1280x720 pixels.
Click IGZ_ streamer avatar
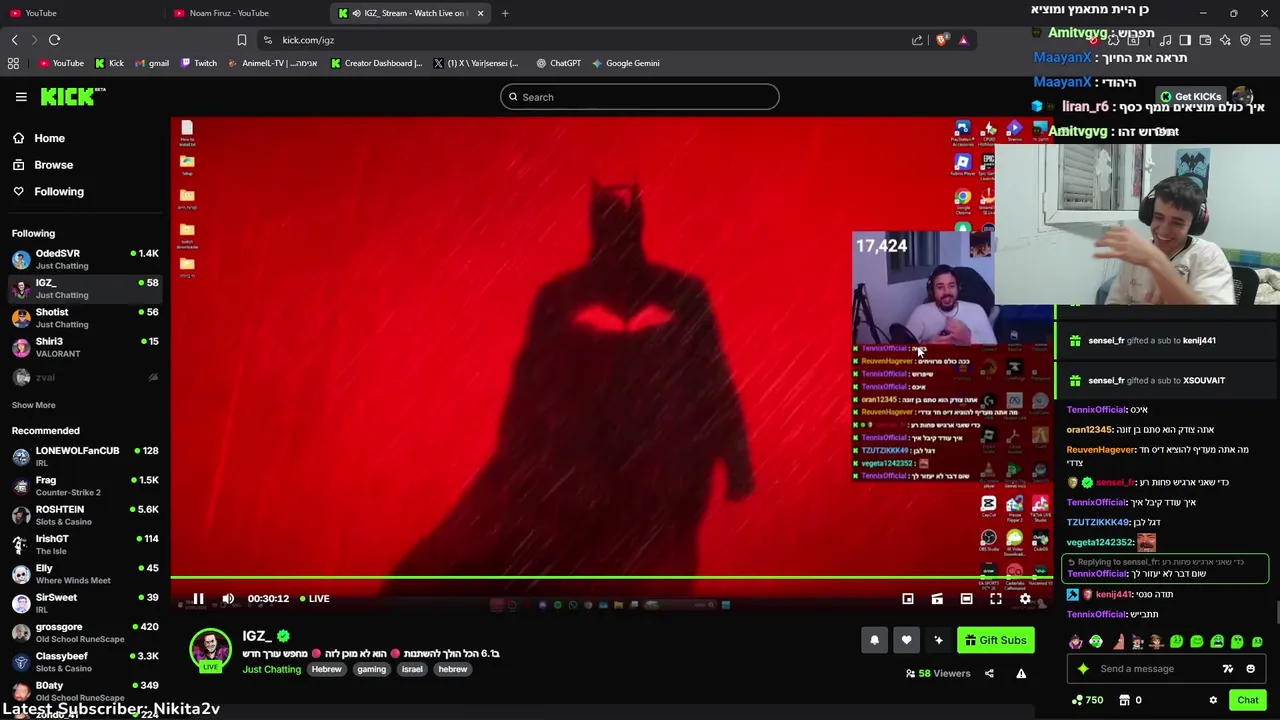click(x=211, y=650)
